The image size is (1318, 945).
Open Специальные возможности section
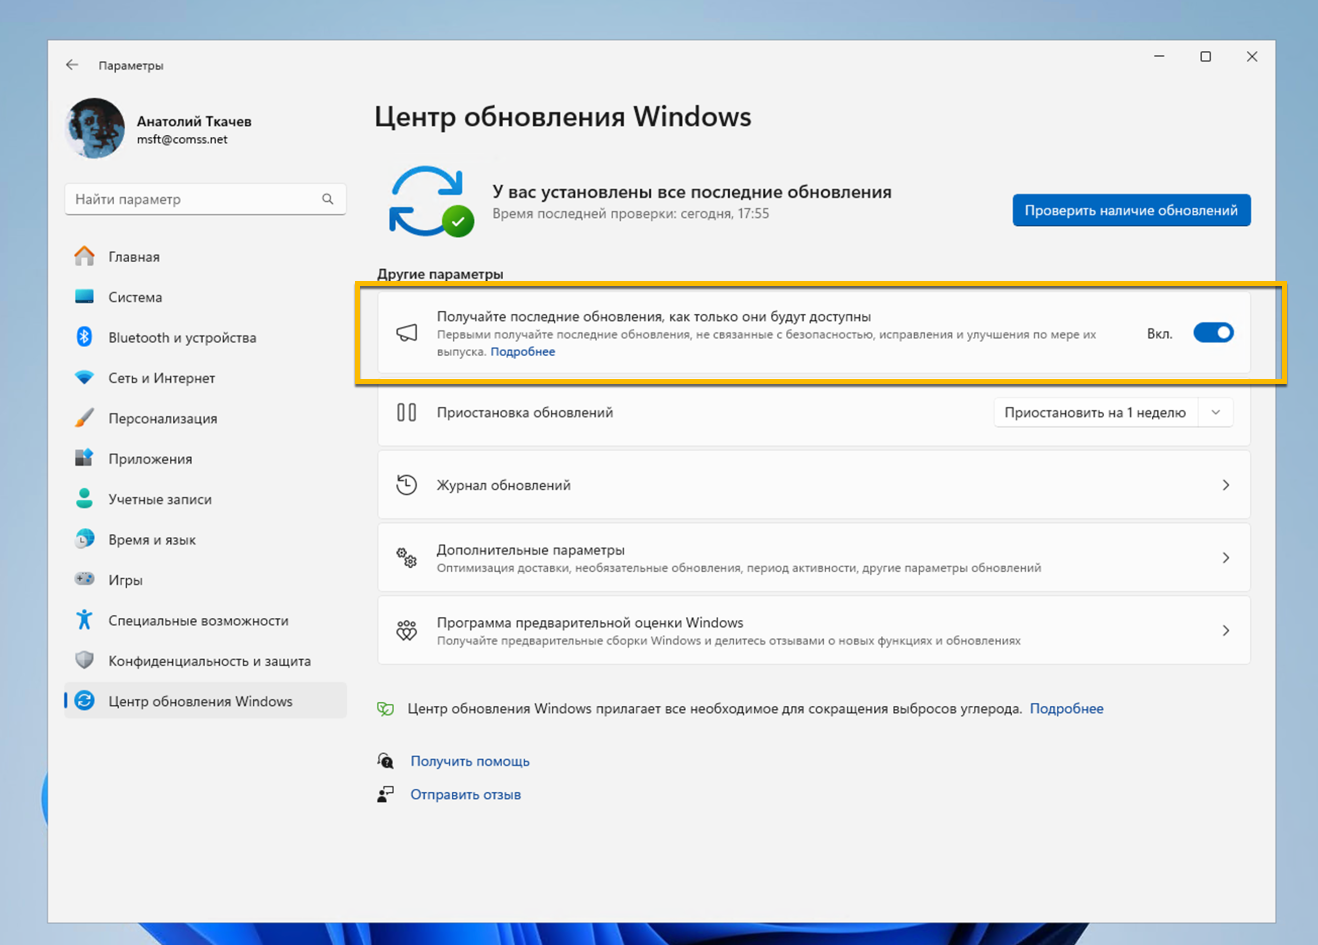(205, 620)
